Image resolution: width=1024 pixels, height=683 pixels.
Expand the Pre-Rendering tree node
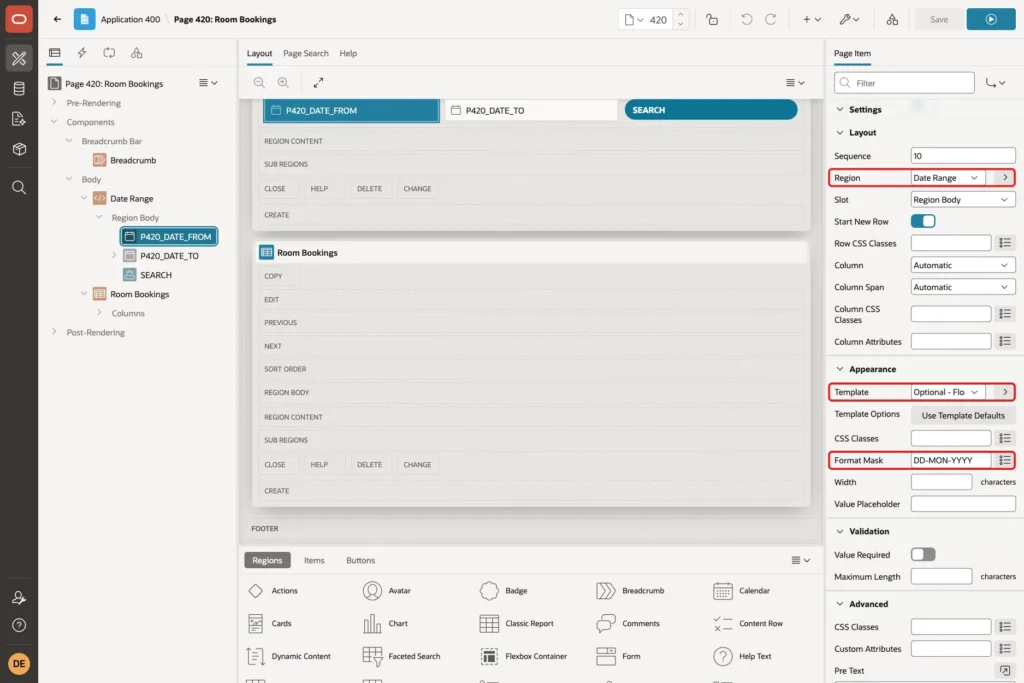(x=54, y=103)
